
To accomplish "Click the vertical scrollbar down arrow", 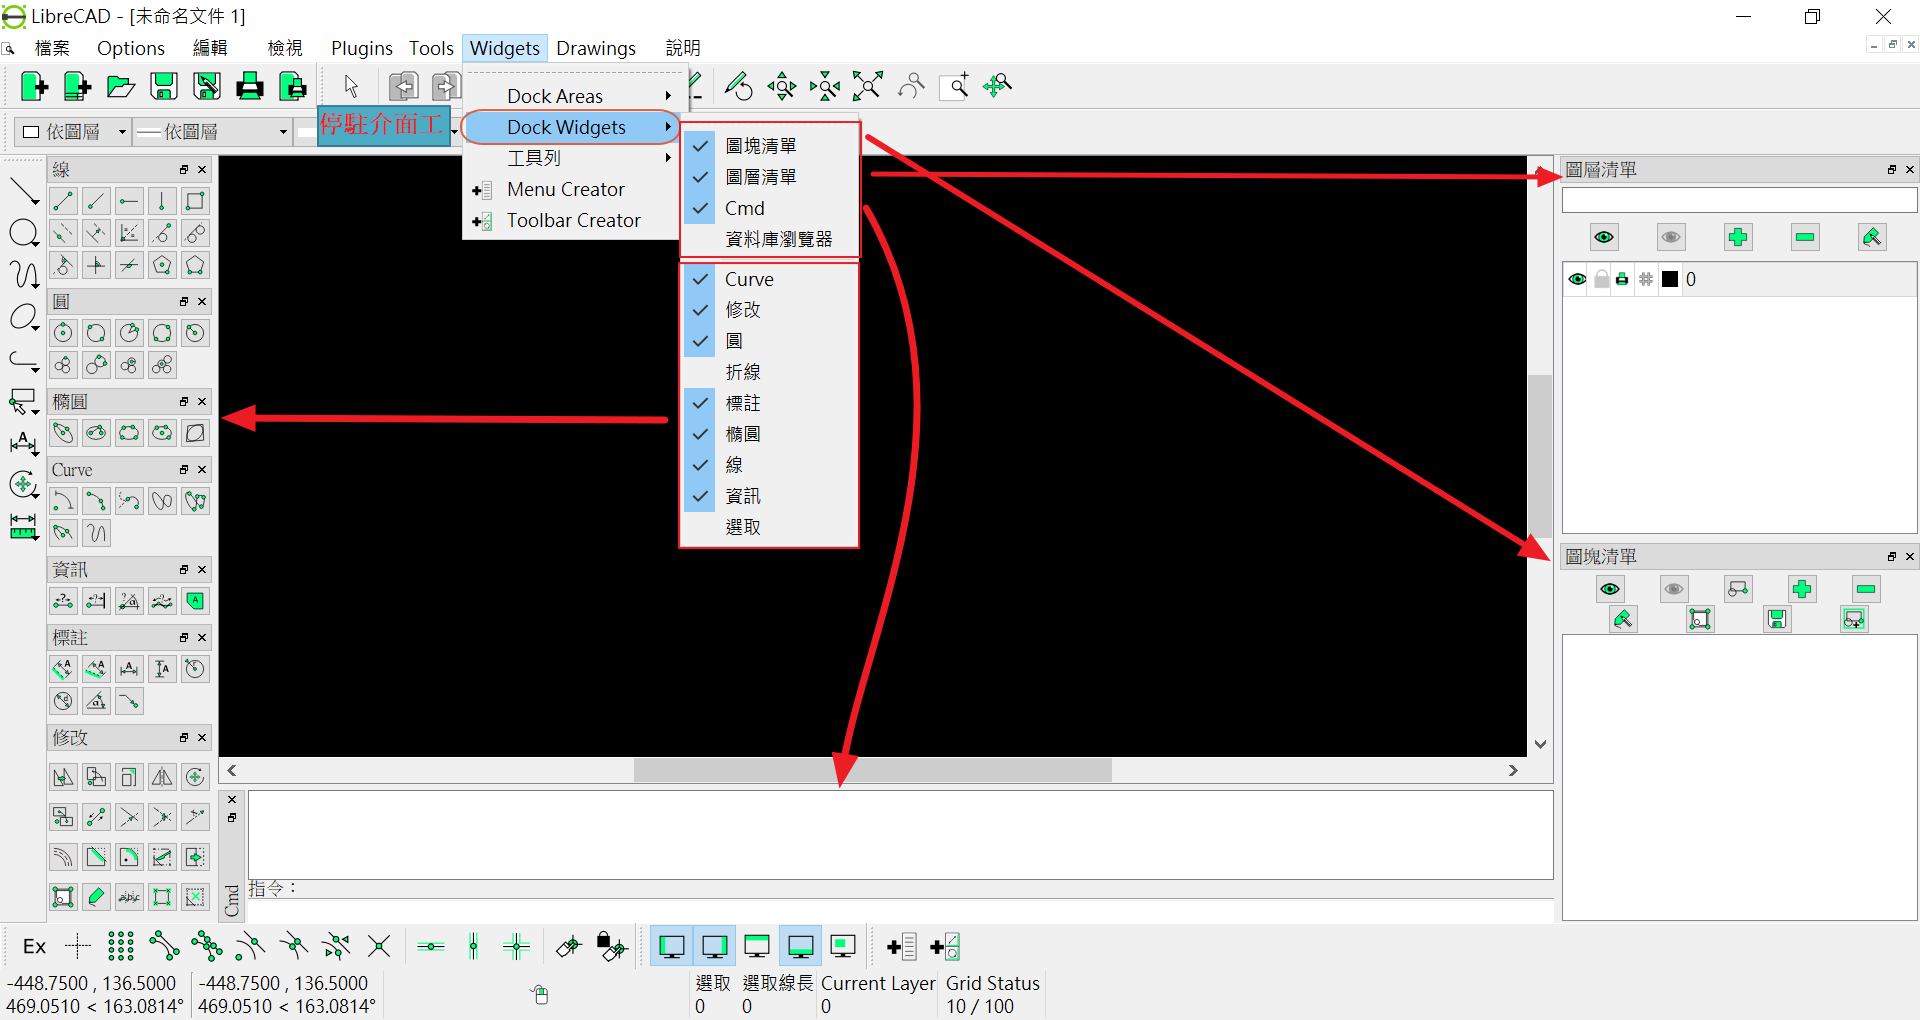I will tap(1540, 744).
